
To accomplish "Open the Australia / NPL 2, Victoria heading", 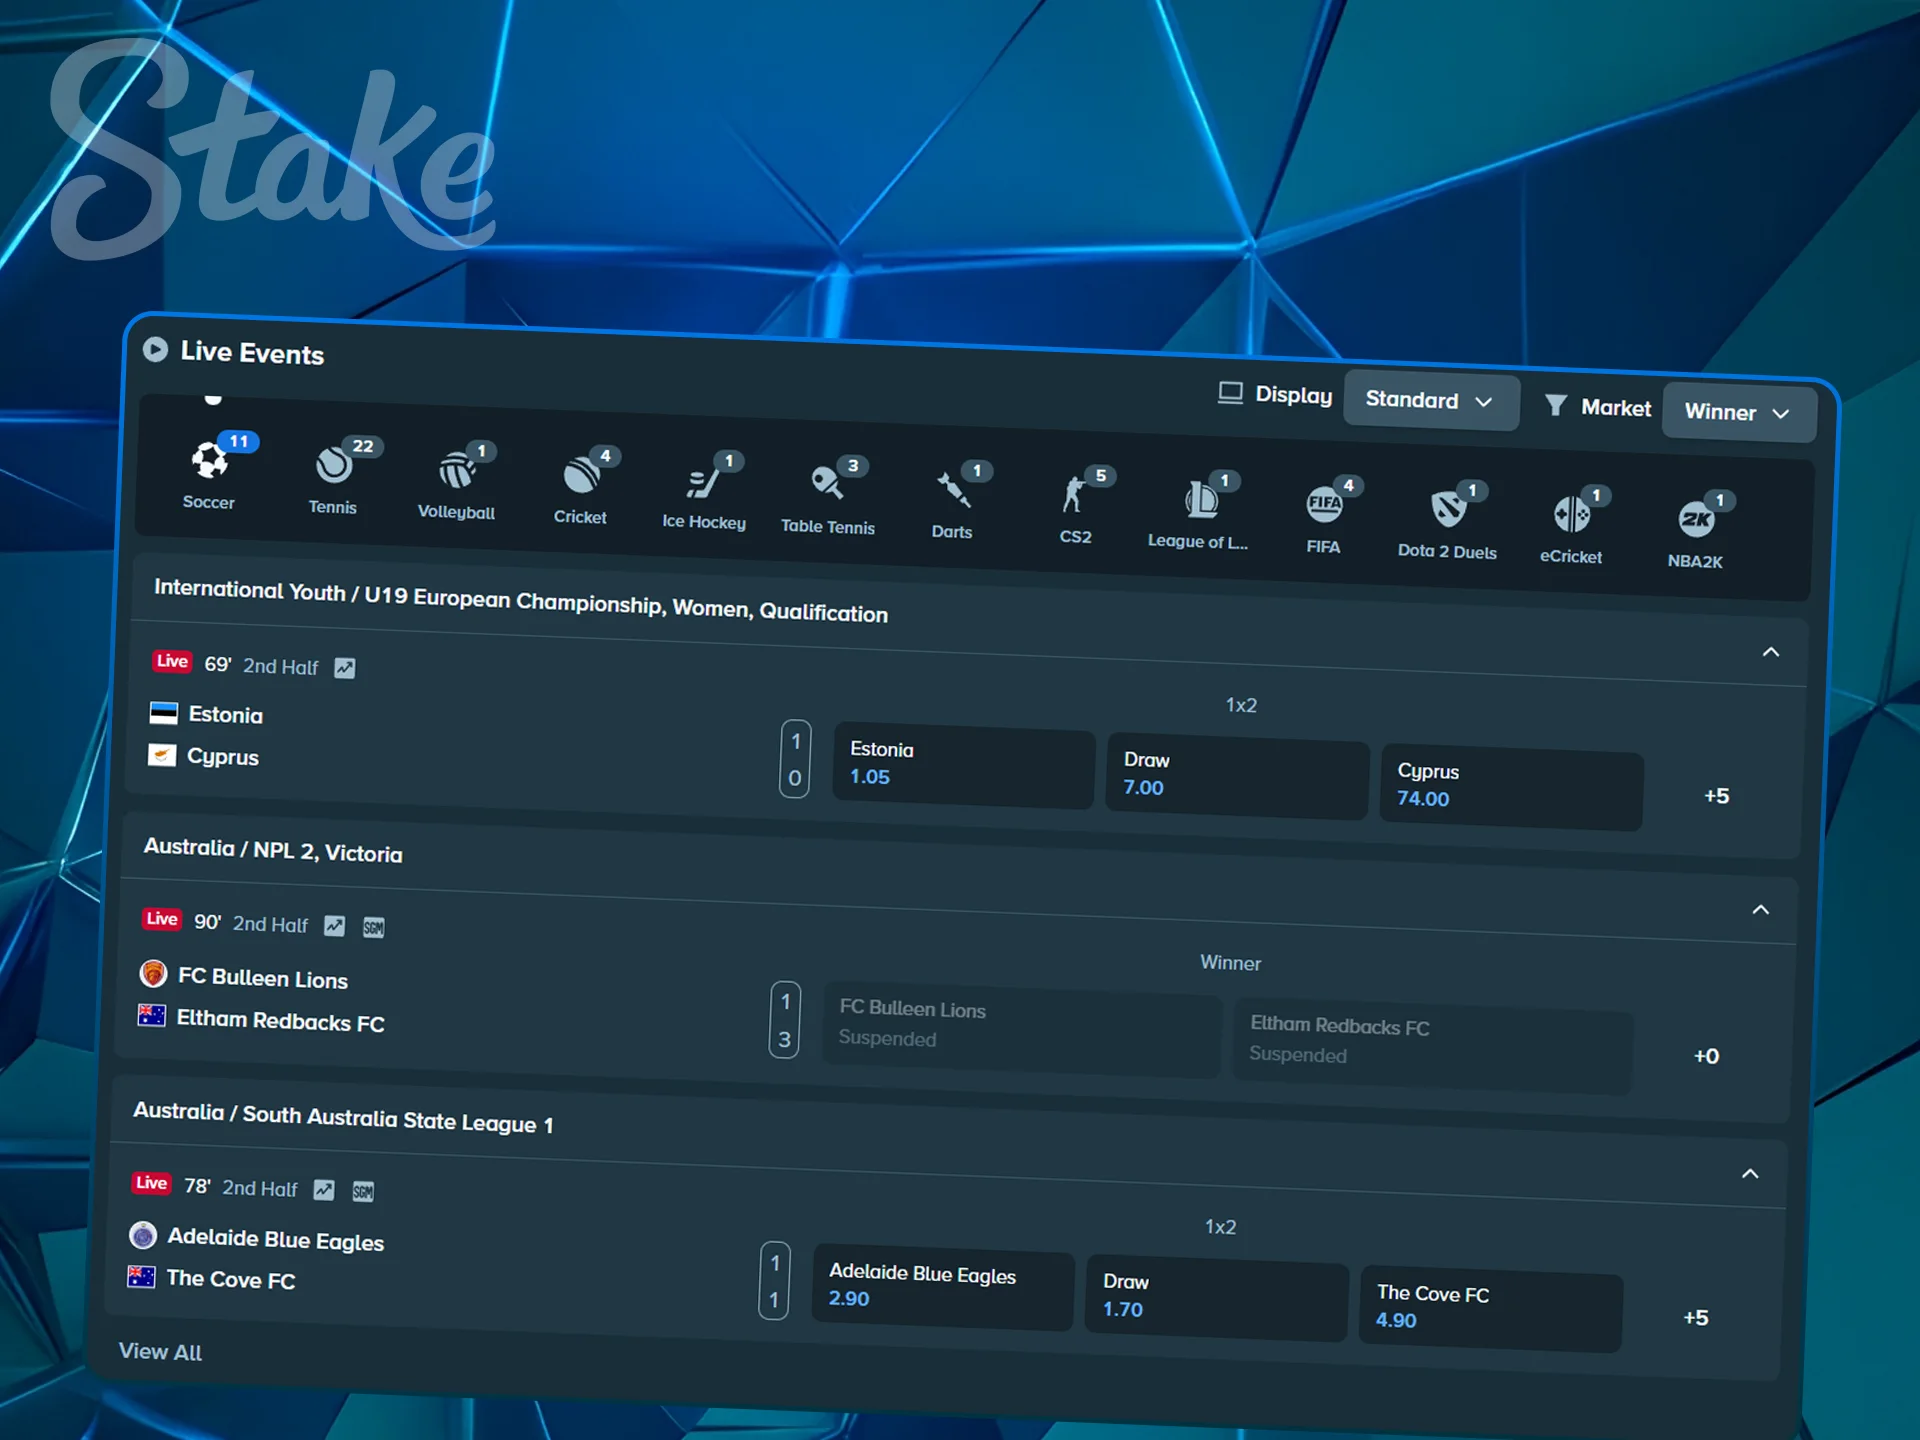I will click(273, 850).
